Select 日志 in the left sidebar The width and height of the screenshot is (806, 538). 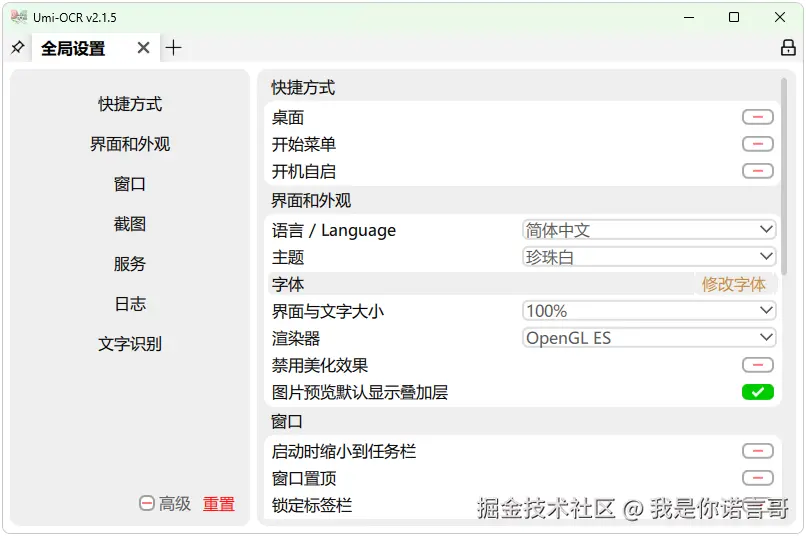tap(130, 304)
